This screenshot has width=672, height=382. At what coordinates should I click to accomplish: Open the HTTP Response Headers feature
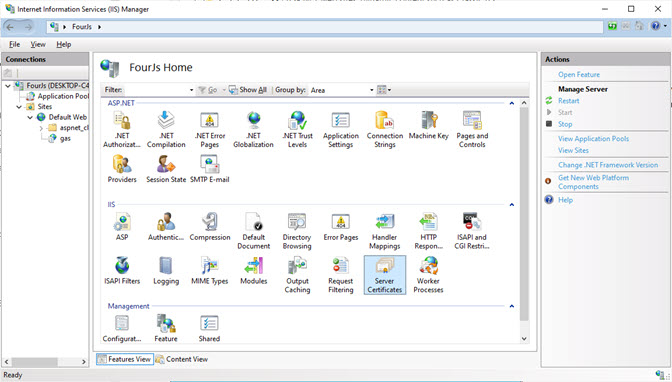click(429, 231)
